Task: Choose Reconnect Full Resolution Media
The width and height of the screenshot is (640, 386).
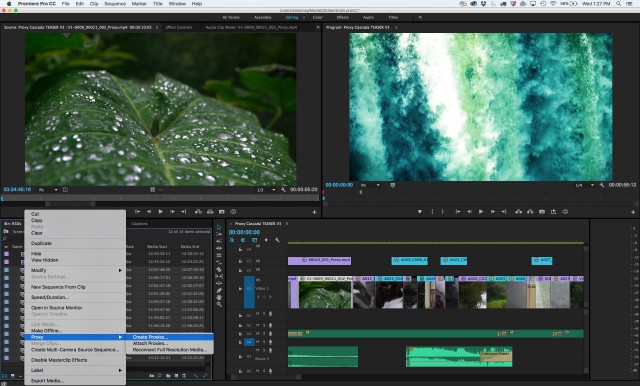Action: tap(169, 350)
